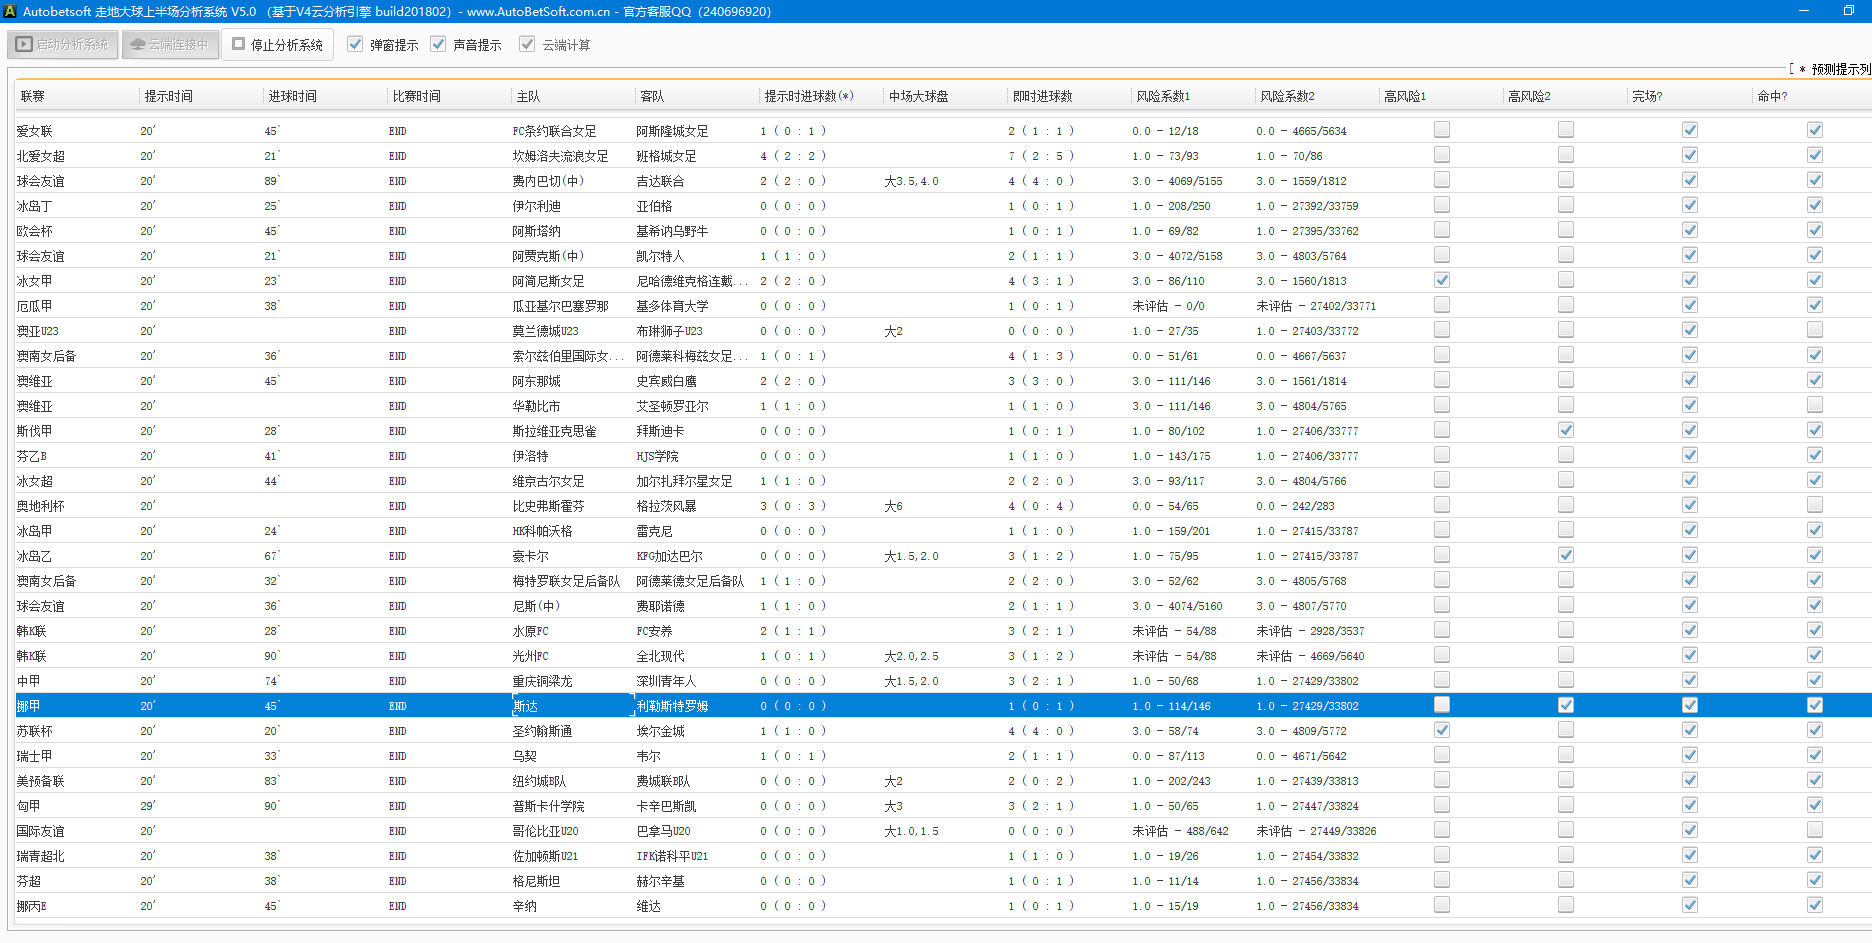
Task: Click the 预测提示列 label at top right
Action: coord(1838,69)
